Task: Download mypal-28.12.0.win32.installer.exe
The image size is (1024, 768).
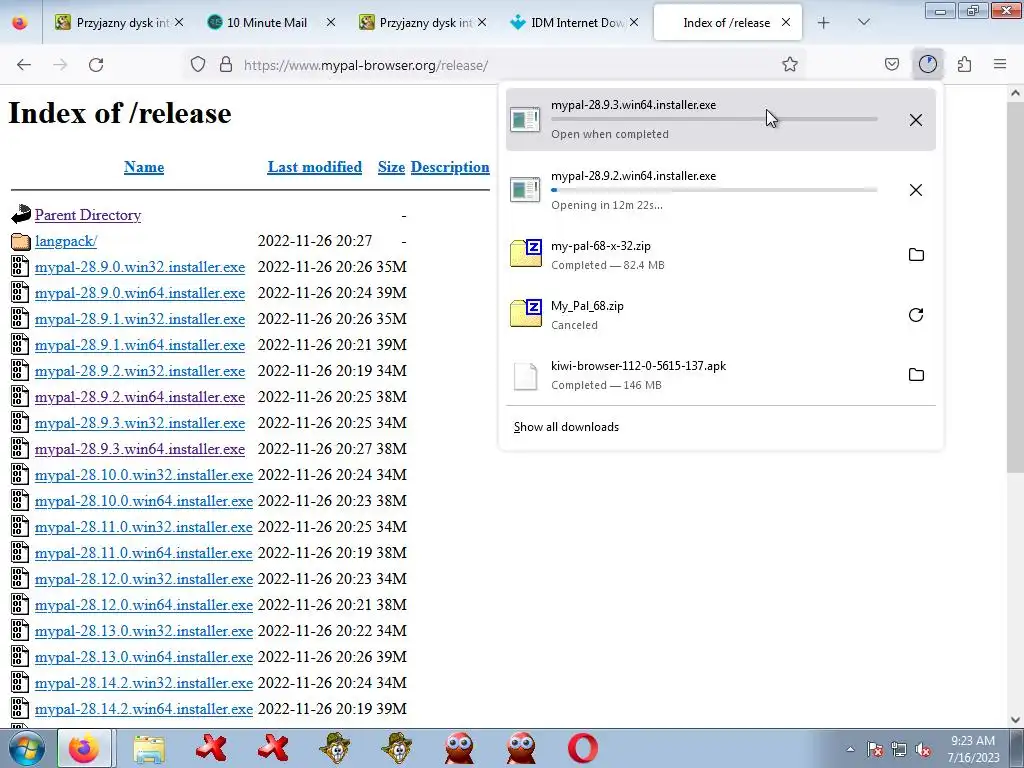Action: [144, 579]
